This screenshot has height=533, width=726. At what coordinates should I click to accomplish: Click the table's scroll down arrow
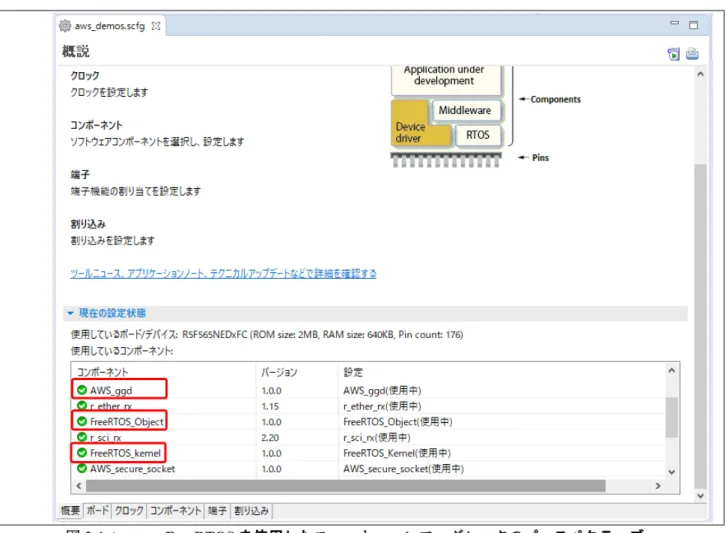[672, 472]
